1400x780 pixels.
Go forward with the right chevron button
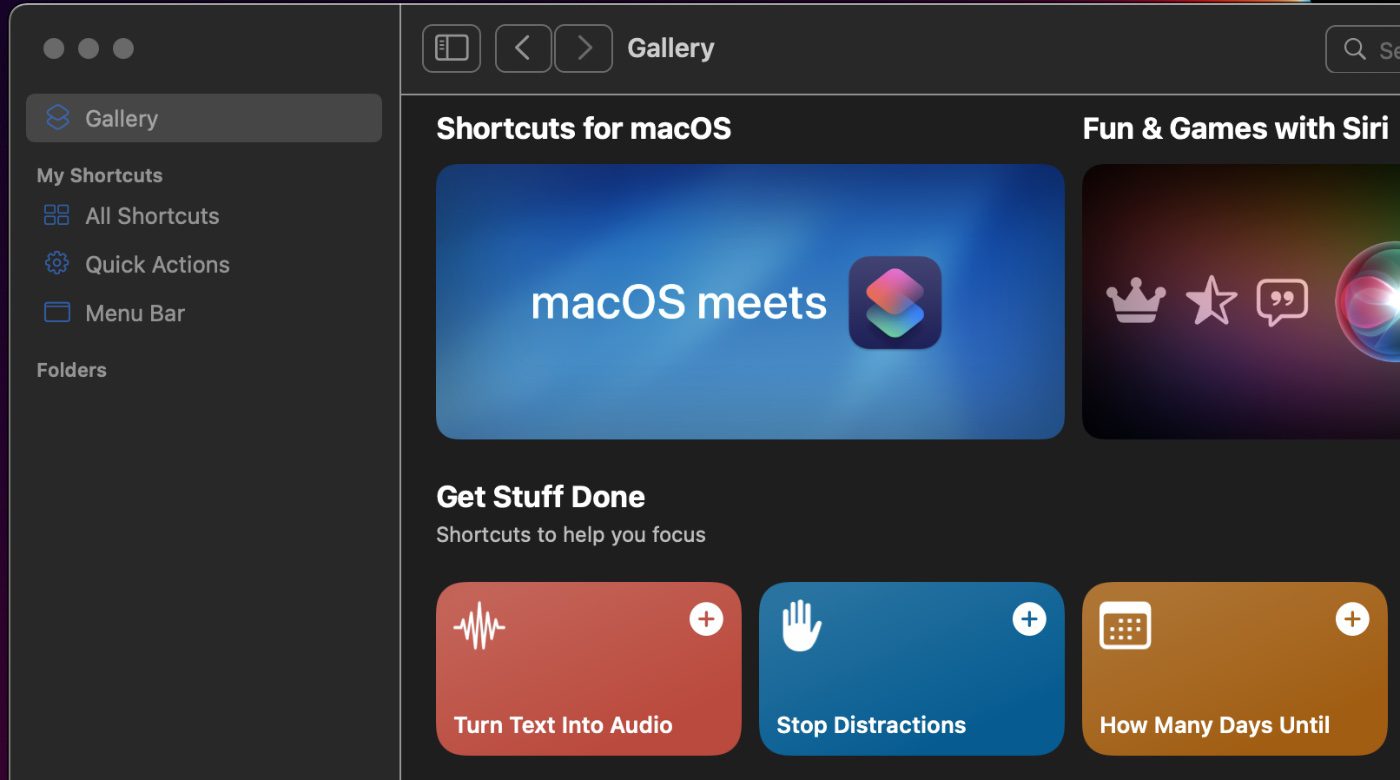click(584, 48)
